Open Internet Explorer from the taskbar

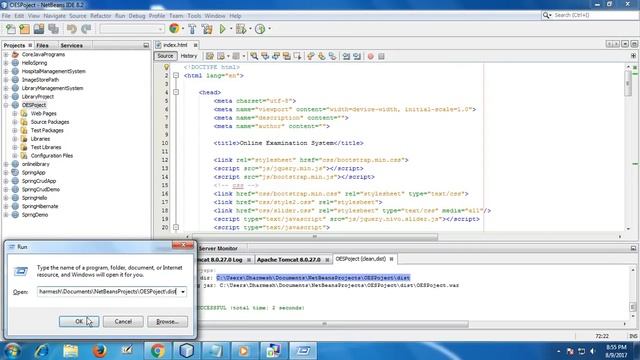tap(42, 351)
